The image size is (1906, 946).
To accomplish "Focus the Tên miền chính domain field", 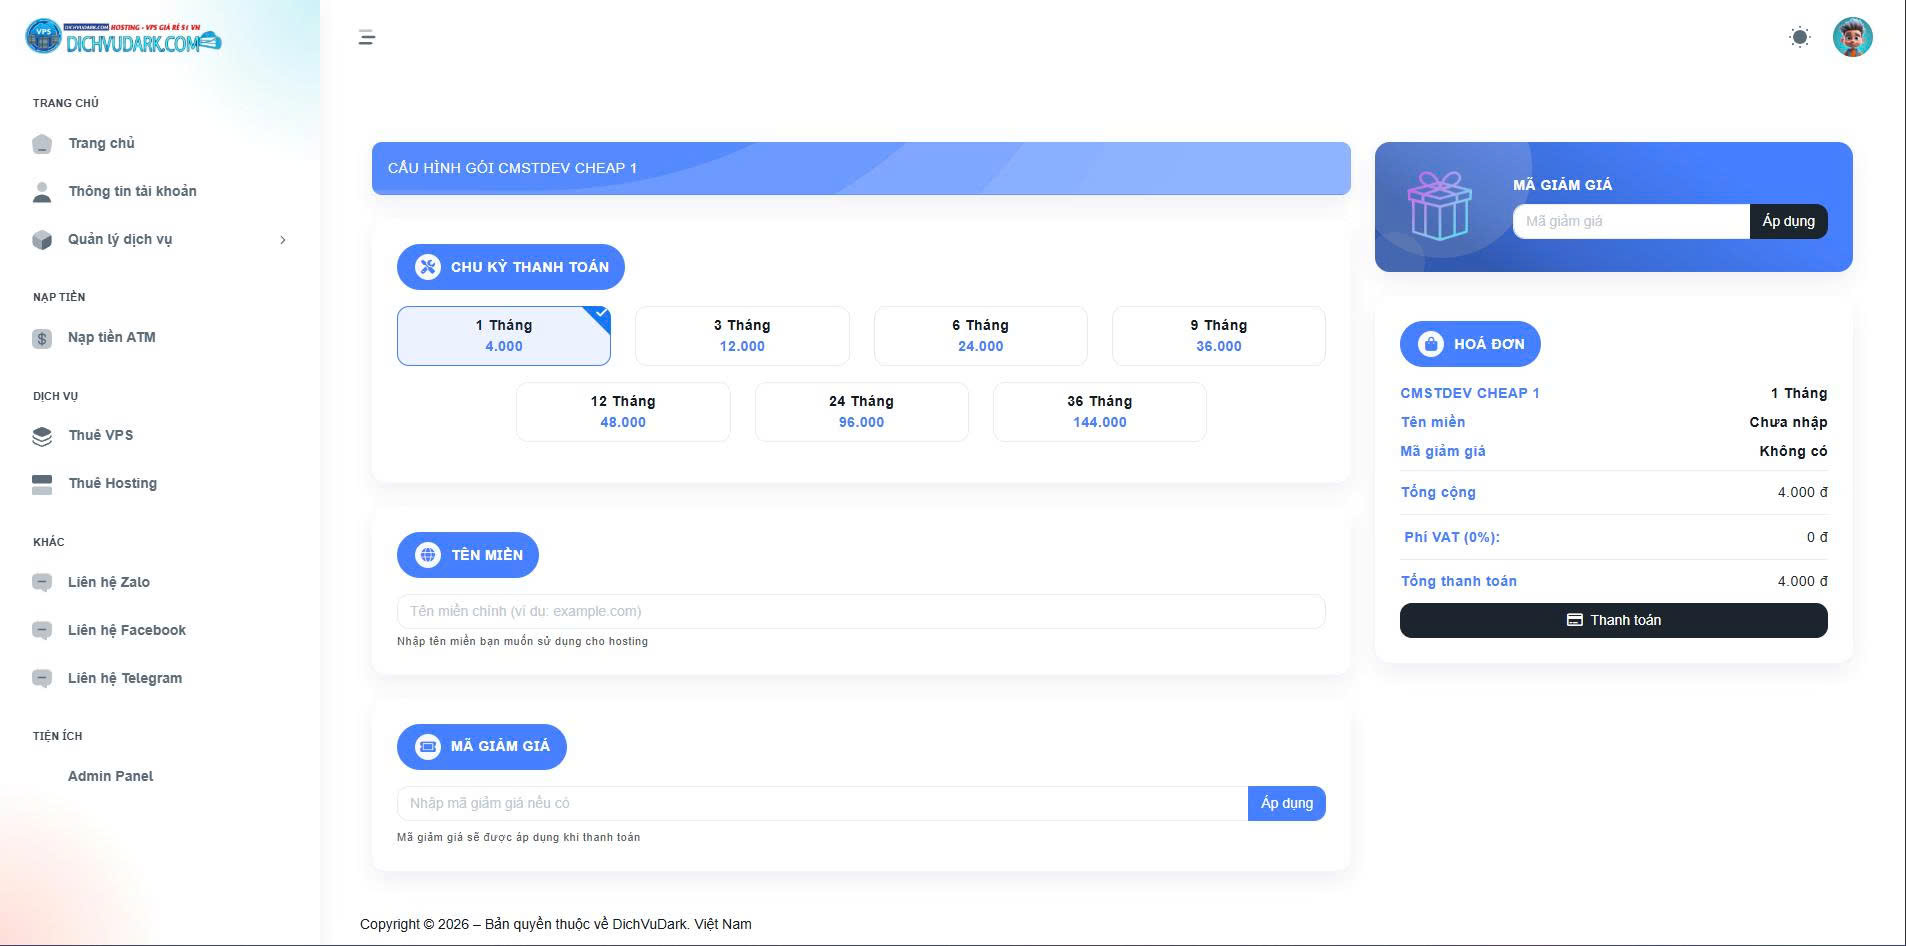I will [860, 611].
